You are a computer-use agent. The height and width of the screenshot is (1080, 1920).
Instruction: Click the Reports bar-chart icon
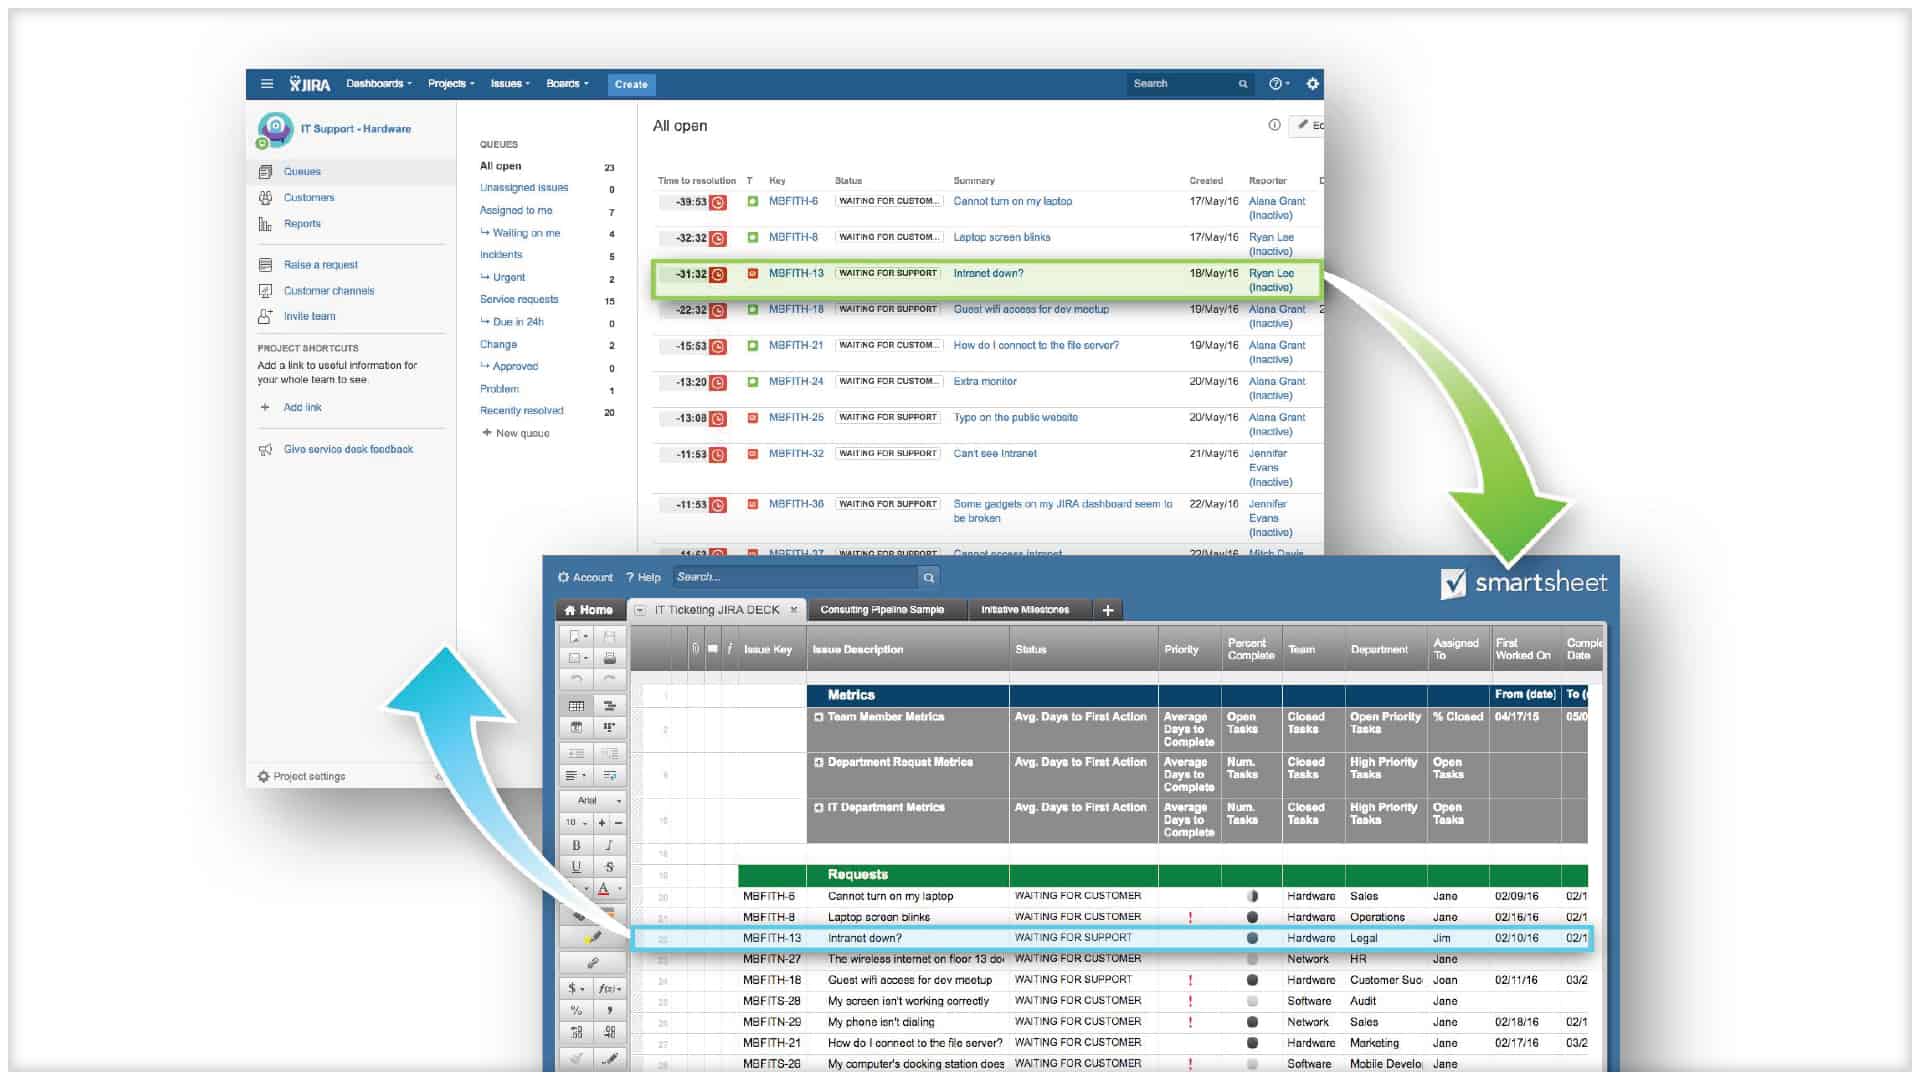pyautogui.click(x=265, y=224)
